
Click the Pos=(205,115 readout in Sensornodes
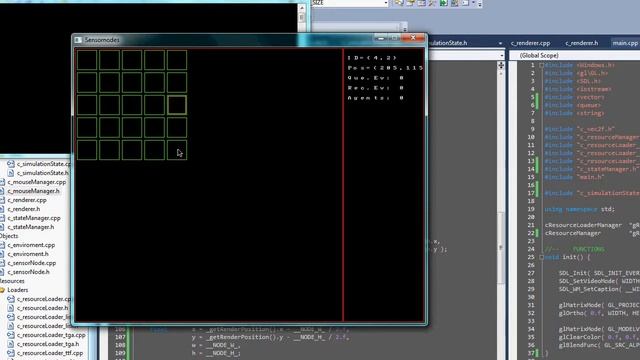pos(385,68)
